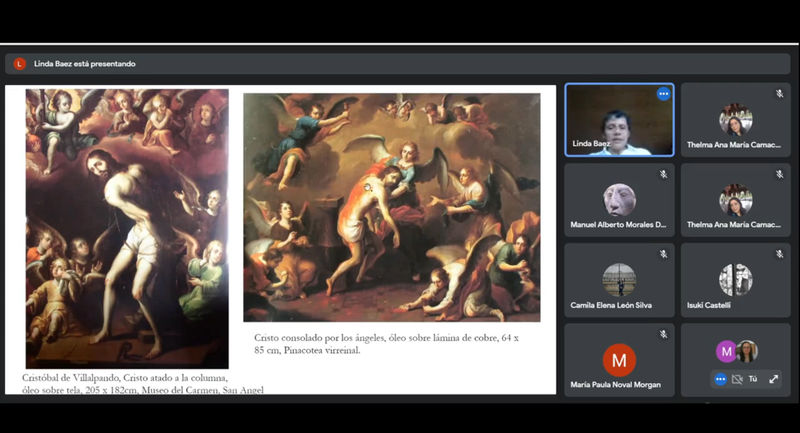Viewport: 800px width, 433px height.
Task: Click the caption line 'óleo sobre tela, 205 x 182cm'
Action: [x=80, y=390]
